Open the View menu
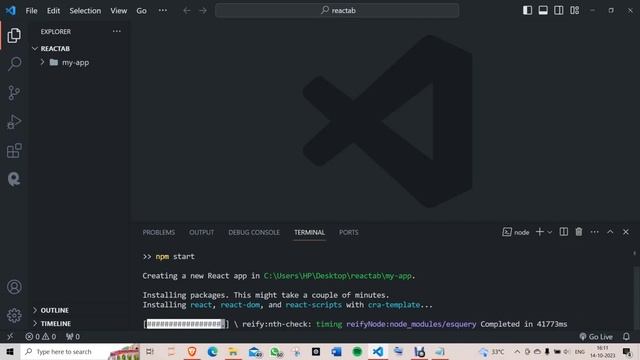Image resolution: width=640 pixels, height=360 pixels. [119, 11]
